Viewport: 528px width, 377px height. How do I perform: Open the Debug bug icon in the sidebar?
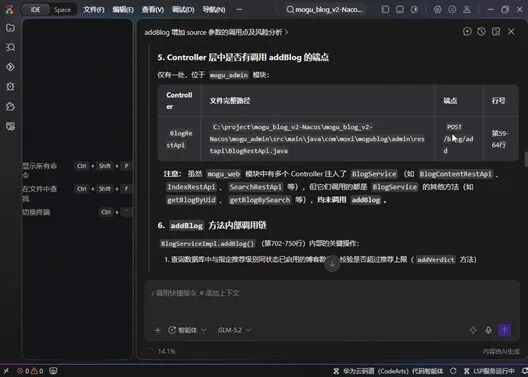pyautogui.click(x=10, y=87)
